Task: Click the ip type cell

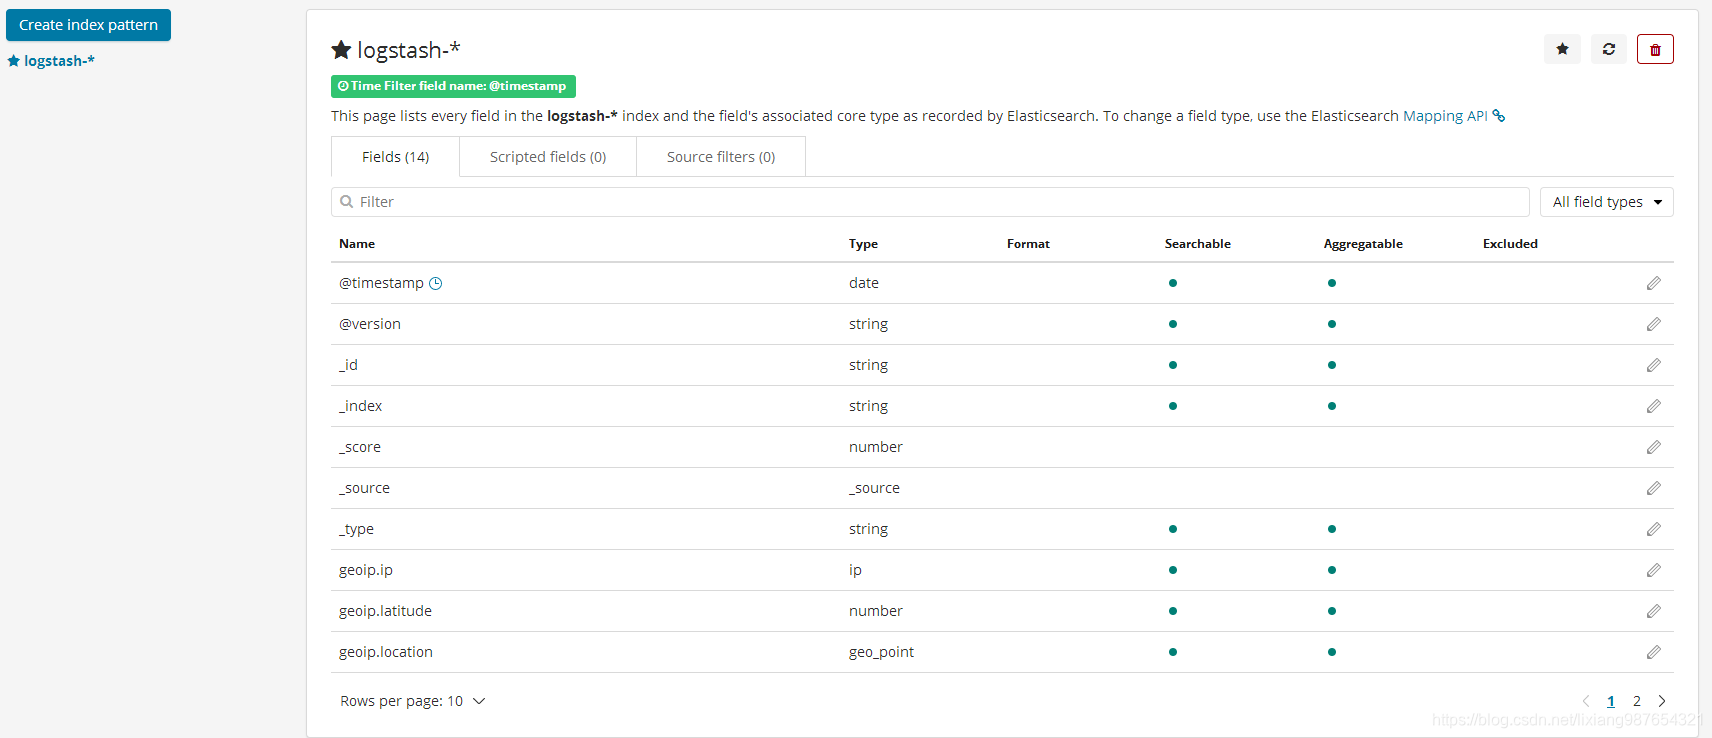Action: coord(855,570)
